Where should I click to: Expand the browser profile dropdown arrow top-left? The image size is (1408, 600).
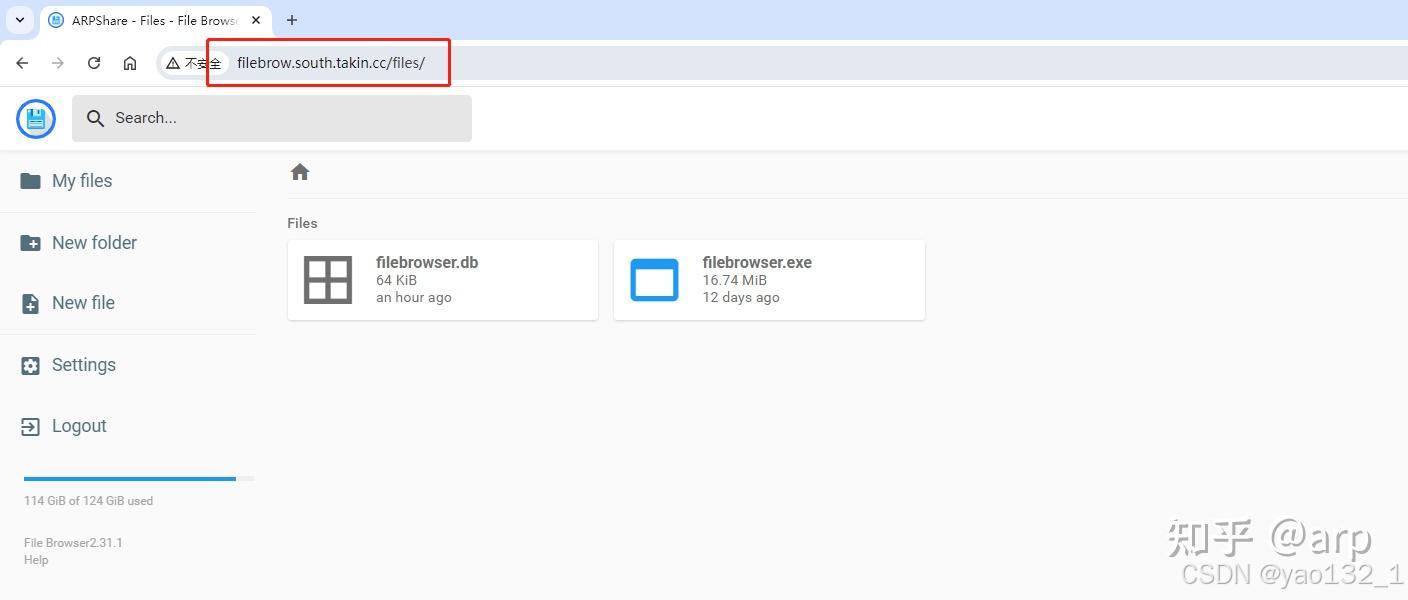(19, 20)
